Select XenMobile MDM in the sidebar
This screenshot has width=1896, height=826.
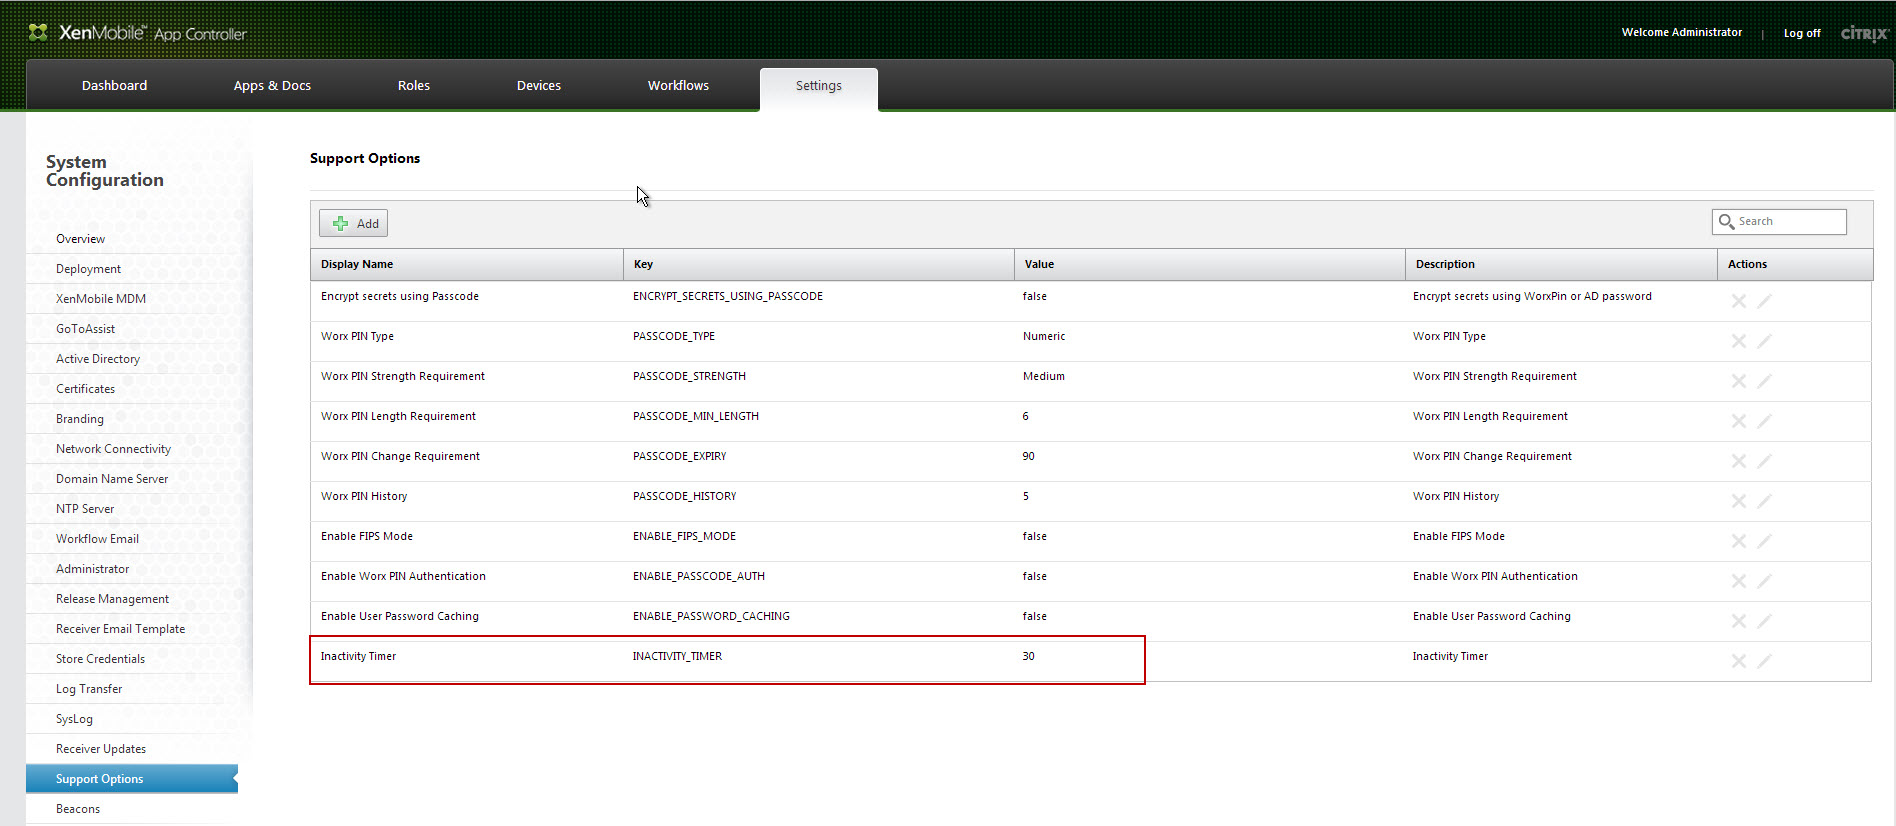pyautogui.click(x=101, y=299)
